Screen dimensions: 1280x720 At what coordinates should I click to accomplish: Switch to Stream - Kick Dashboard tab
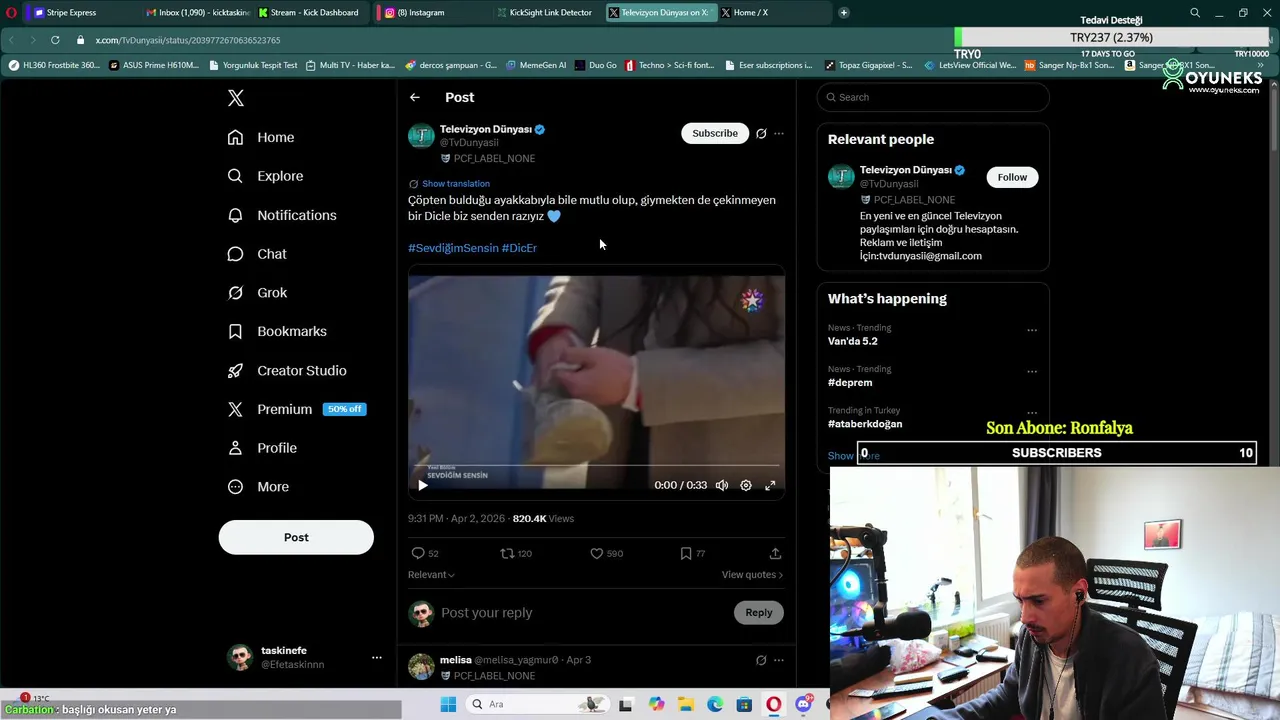tap(308, 12)
